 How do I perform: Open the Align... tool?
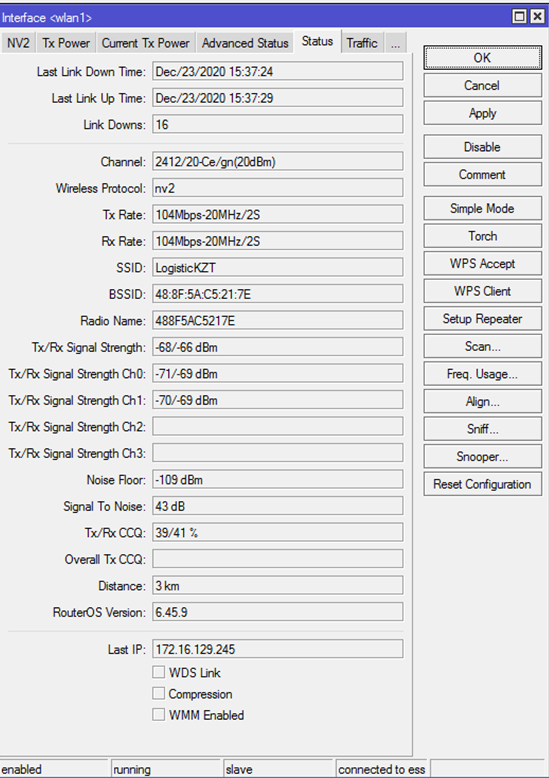pyautogui.click(x=482, y=402)
